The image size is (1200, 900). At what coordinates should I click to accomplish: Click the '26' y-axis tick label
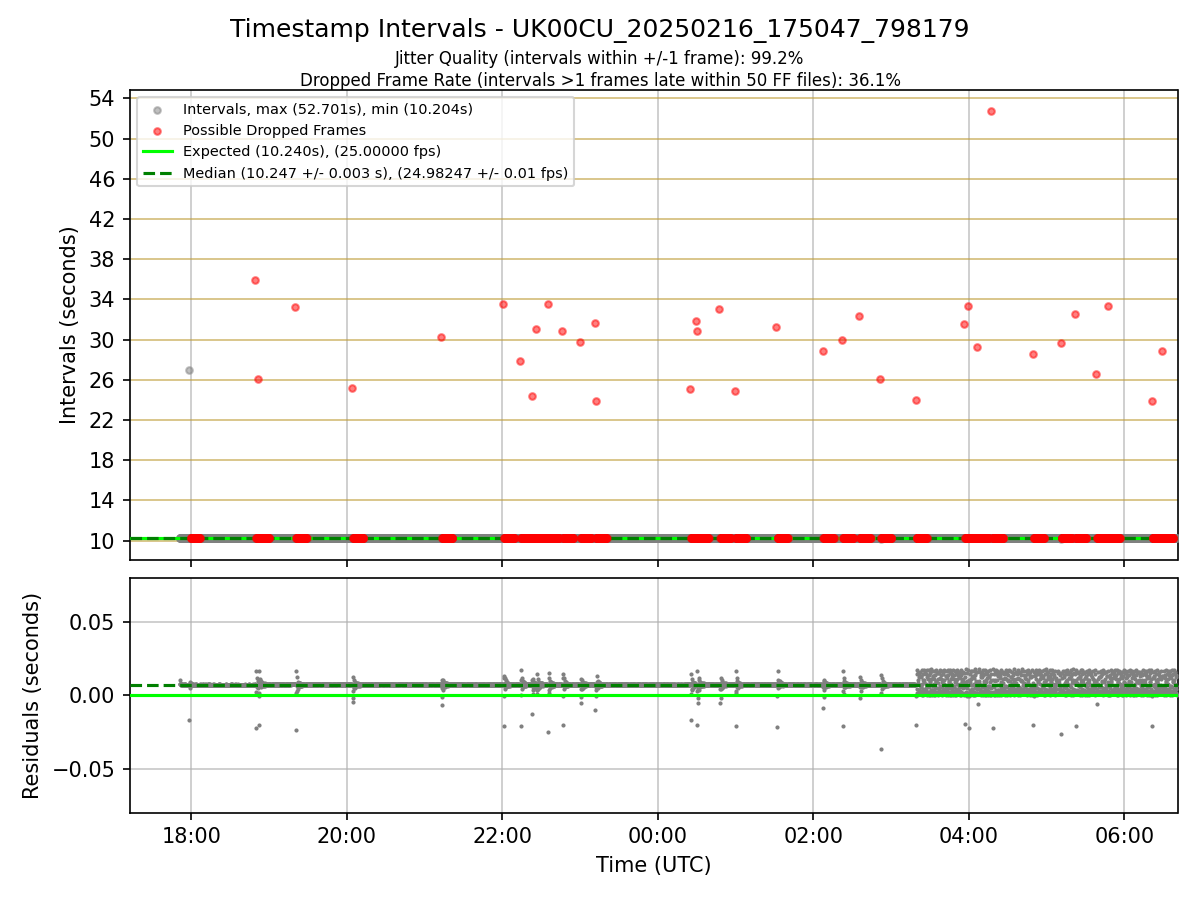pyautogui.click(x=102, y=380)
